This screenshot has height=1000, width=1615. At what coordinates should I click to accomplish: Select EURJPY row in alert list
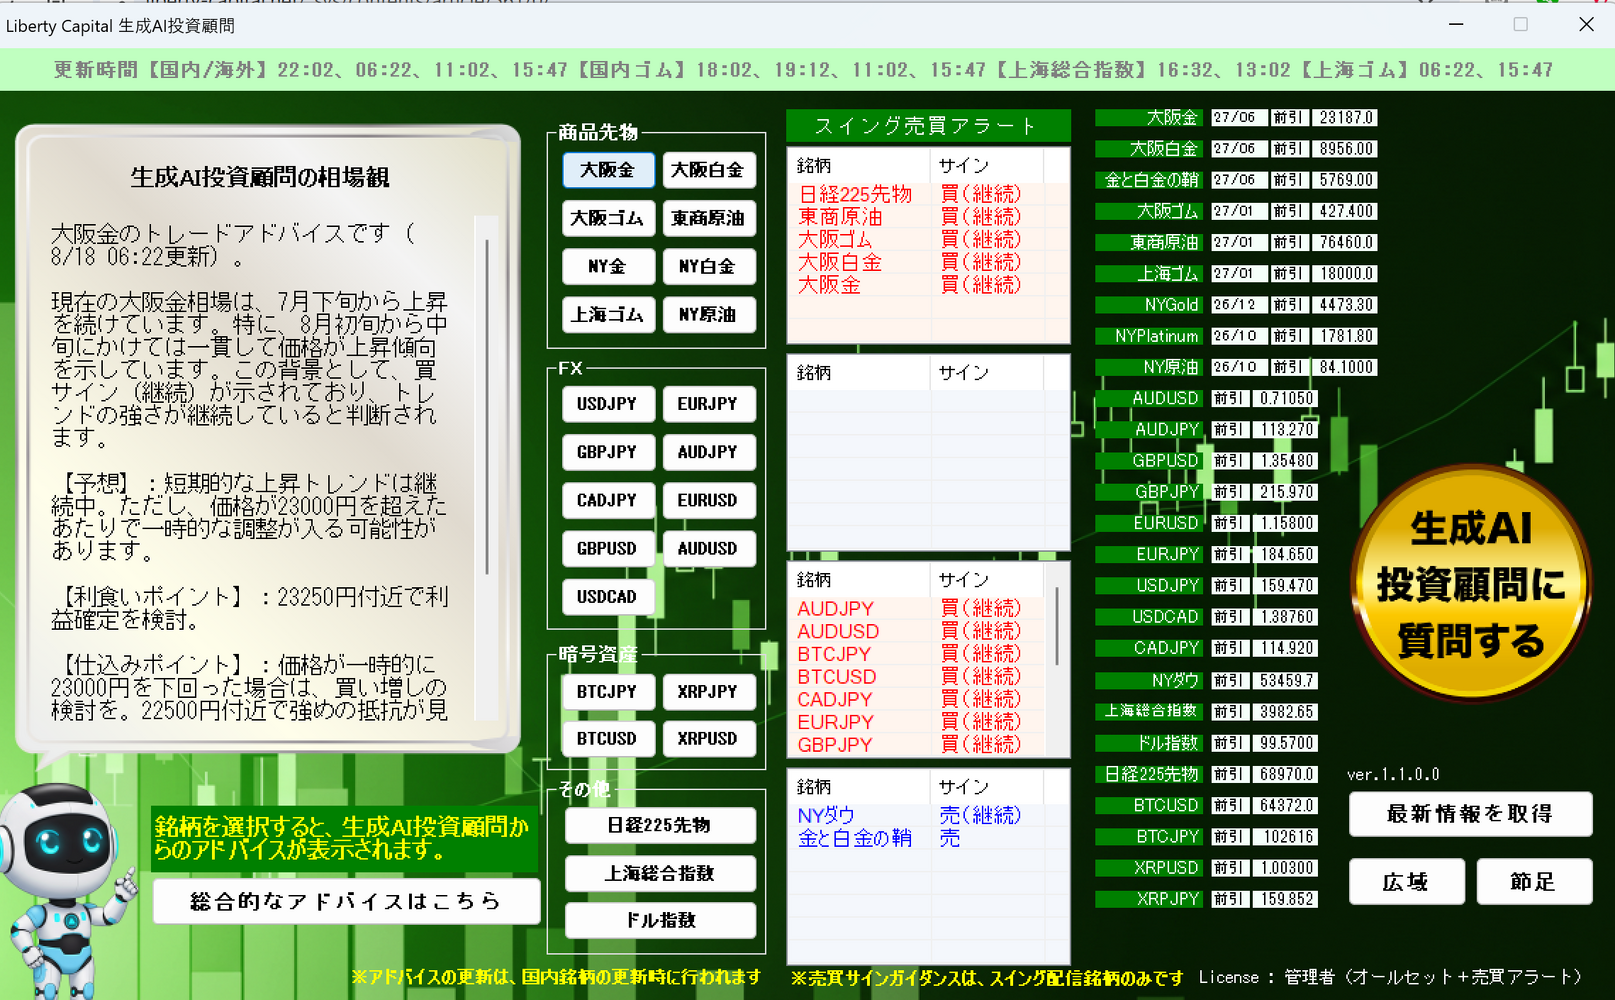[918, 722]
